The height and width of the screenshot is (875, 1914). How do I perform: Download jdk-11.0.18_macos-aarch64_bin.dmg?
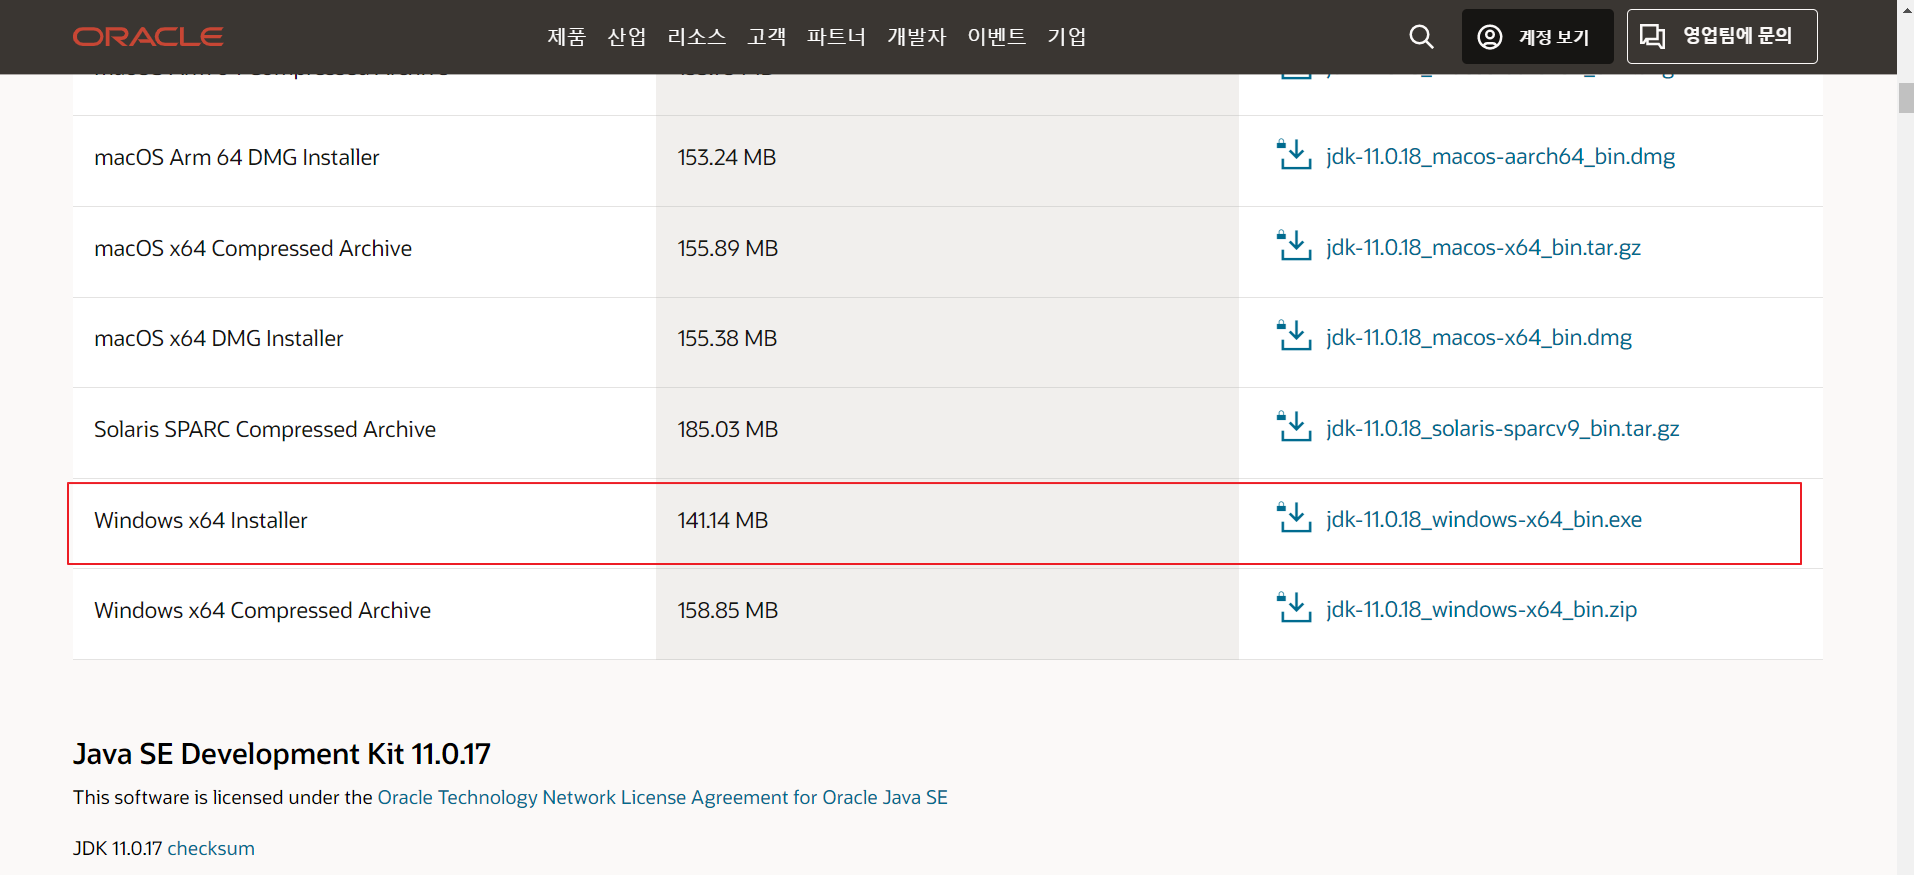click(1500, 156)
